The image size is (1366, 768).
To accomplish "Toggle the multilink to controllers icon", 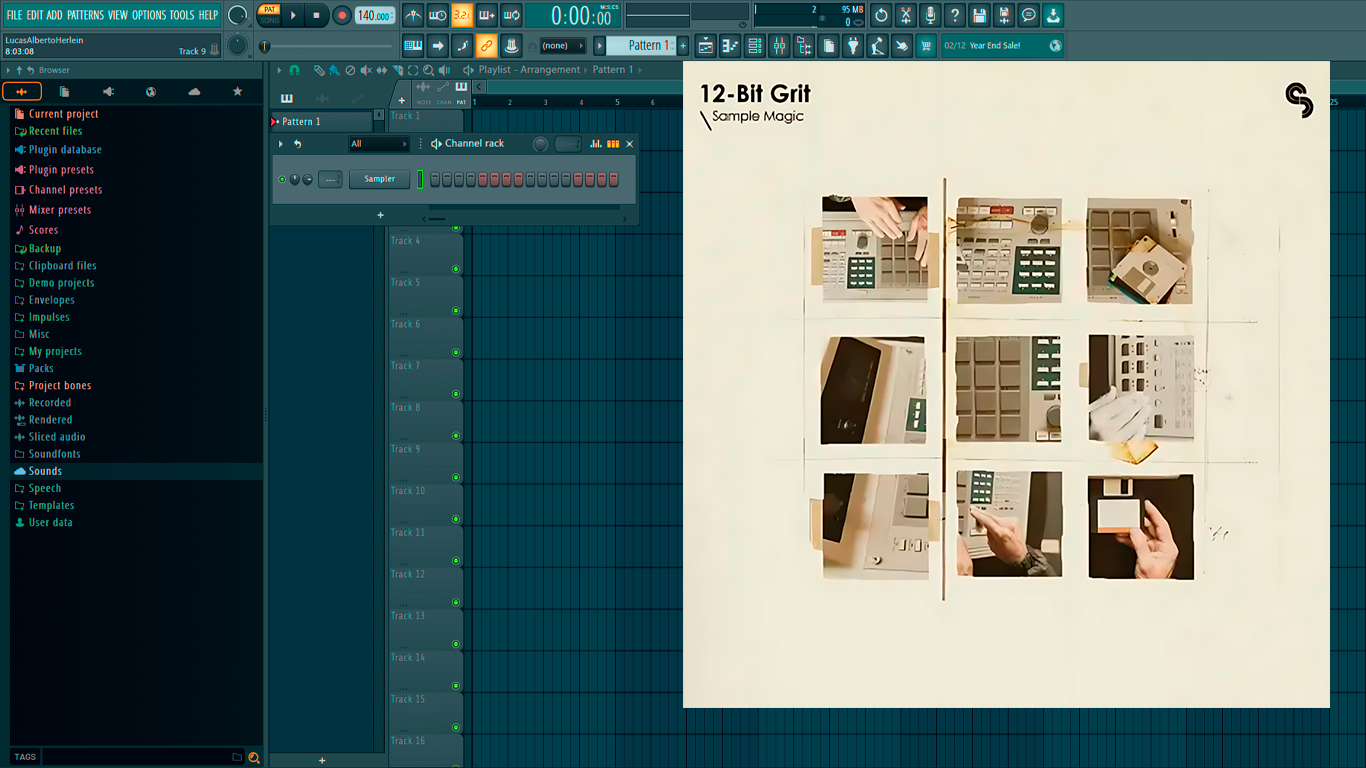I will pos(486,45).
